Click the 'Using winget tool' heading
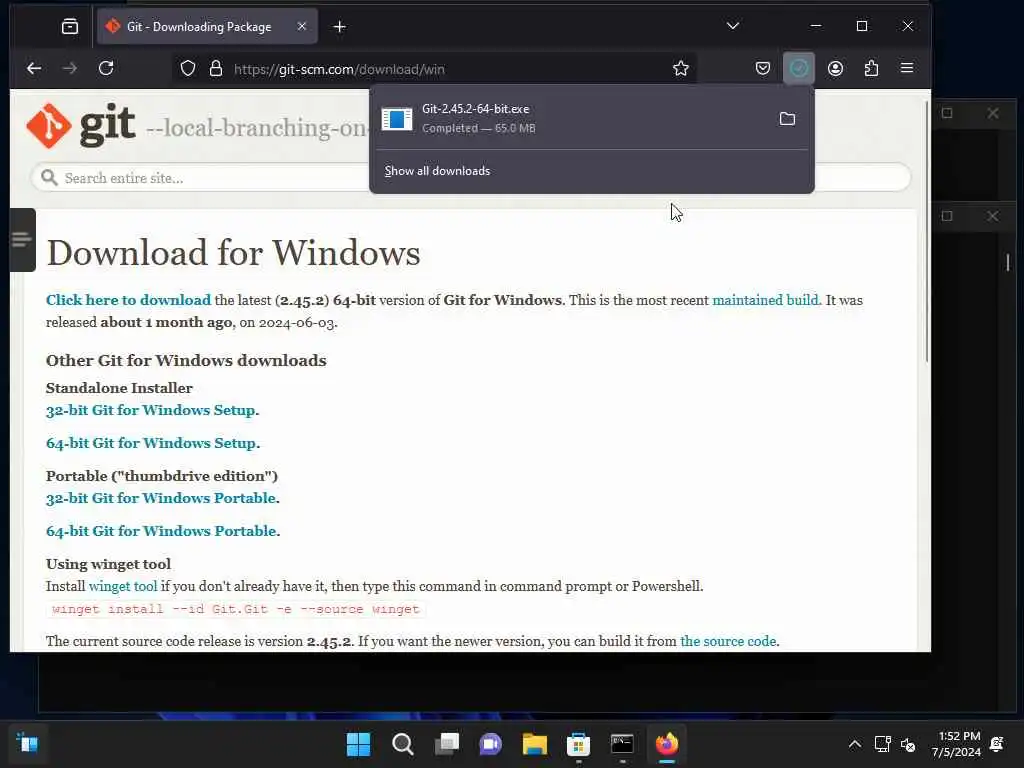This screenshot has height=768, width=1024. pyautogui.click(x=108, y=564)
